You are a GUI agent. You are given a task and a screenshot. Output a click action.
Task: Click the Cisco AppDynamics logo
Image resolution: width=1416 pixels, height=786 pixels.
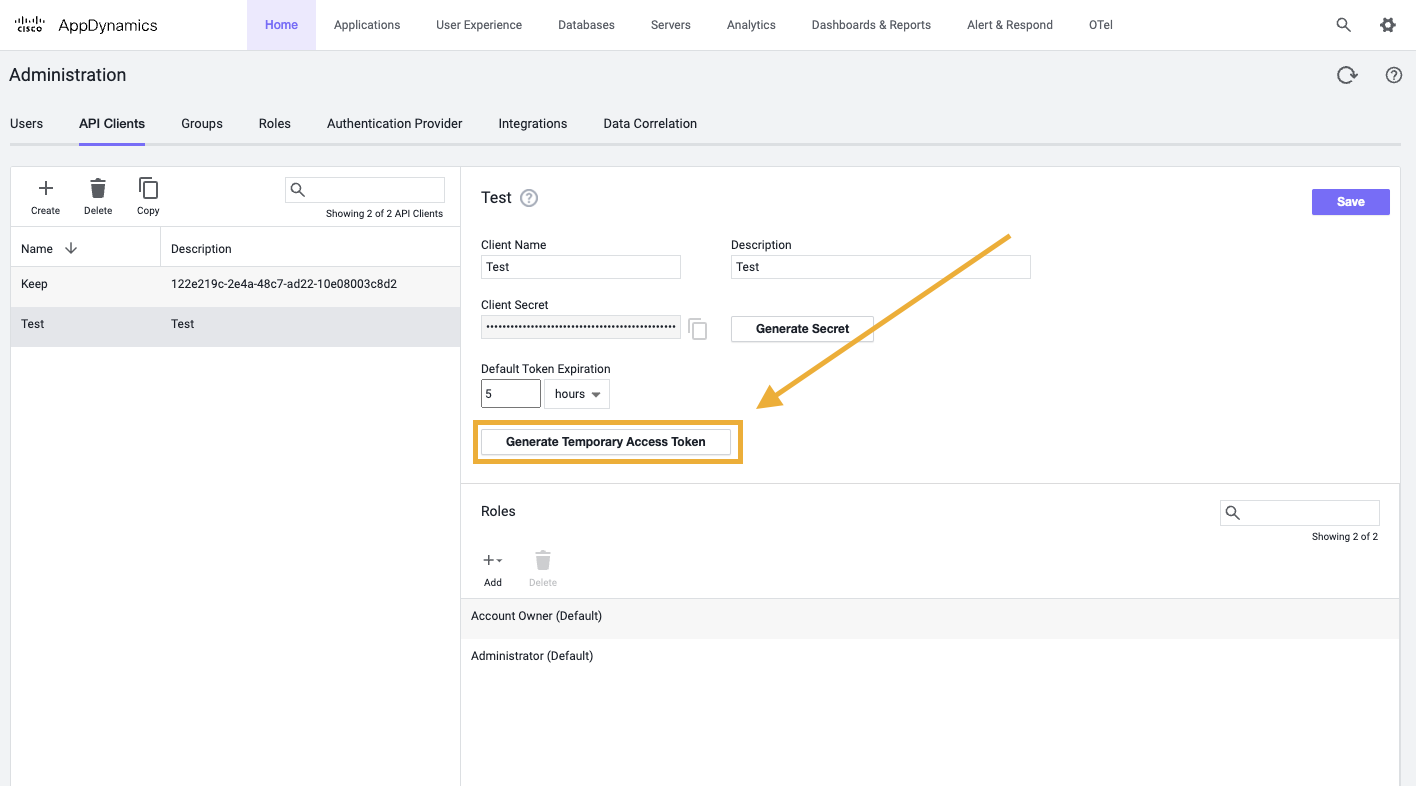click(x=87, y=25)
